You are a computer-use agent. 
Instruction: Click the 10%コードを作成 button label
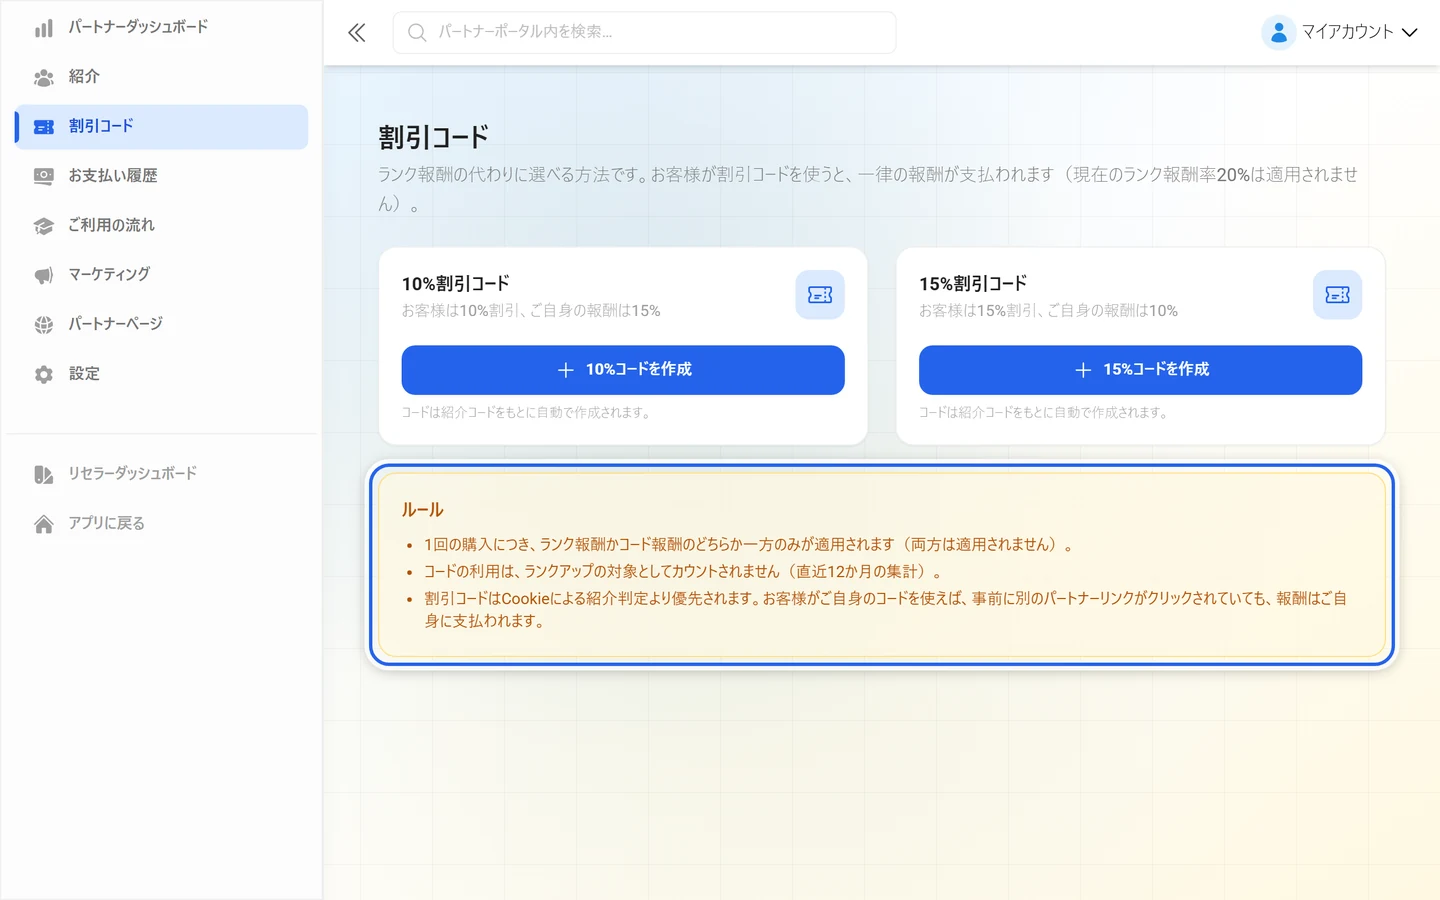[x=638, y=370]
